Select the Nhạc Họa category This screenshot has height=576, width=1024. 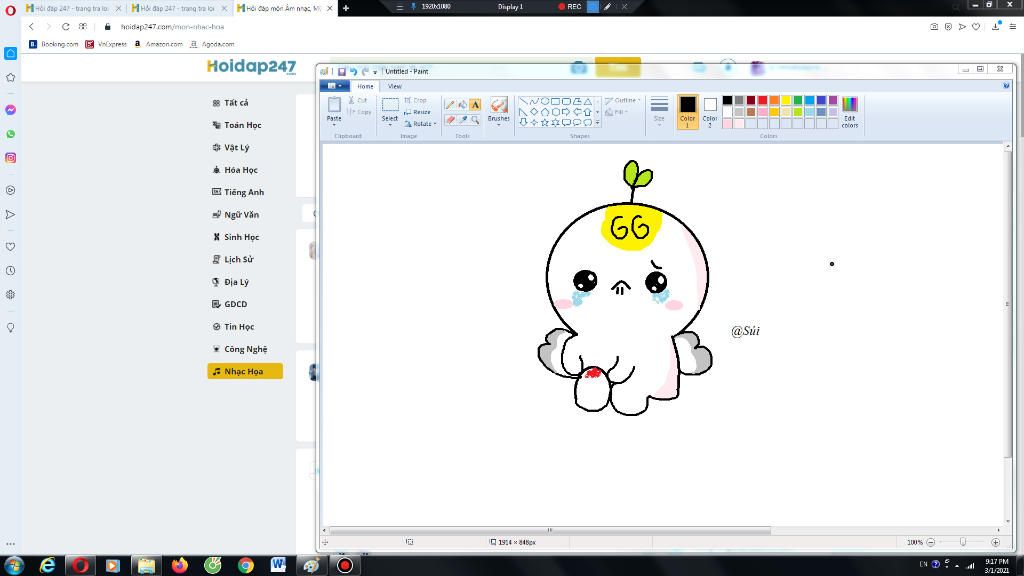(x=245, y=371)
